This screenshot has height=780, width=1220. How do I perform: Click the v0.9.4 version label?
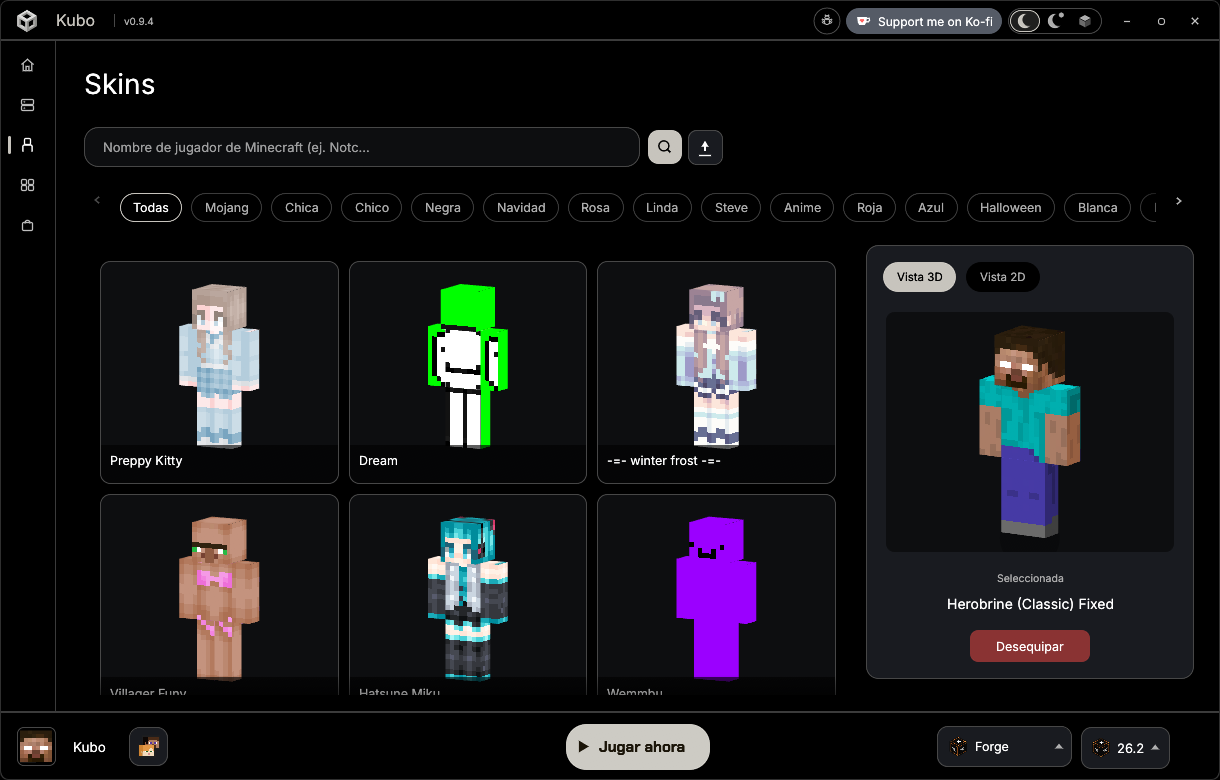139,21
